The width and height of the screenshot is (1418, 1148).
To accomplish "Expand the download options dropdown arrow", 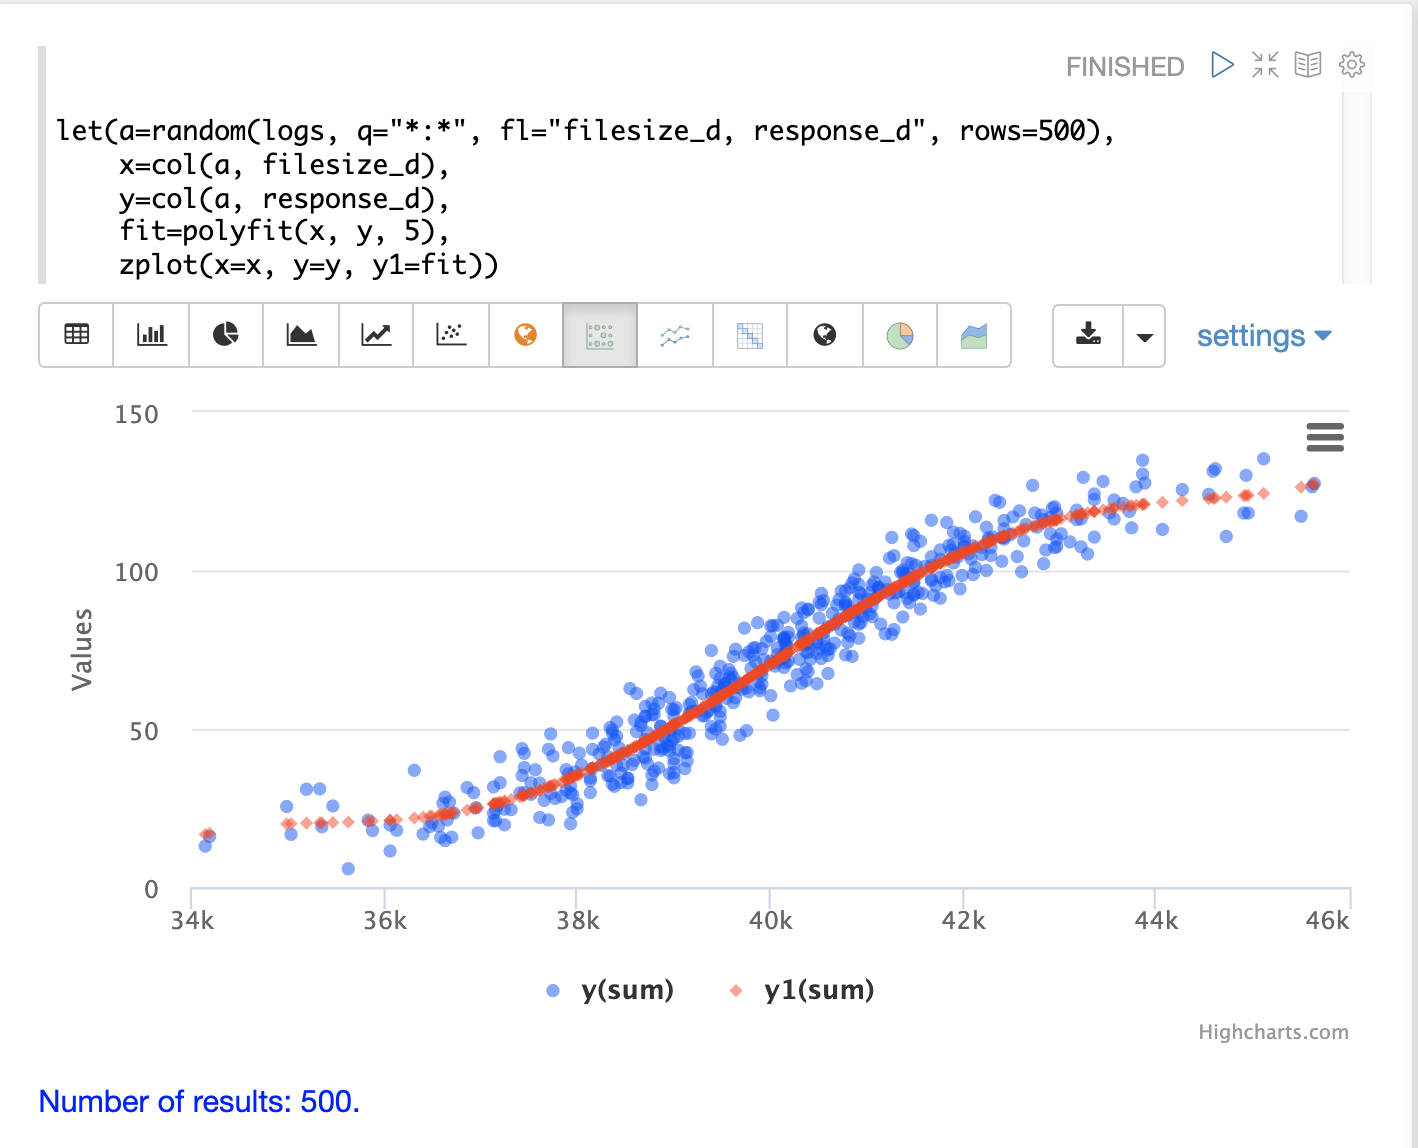I will tap(1145, 336).
